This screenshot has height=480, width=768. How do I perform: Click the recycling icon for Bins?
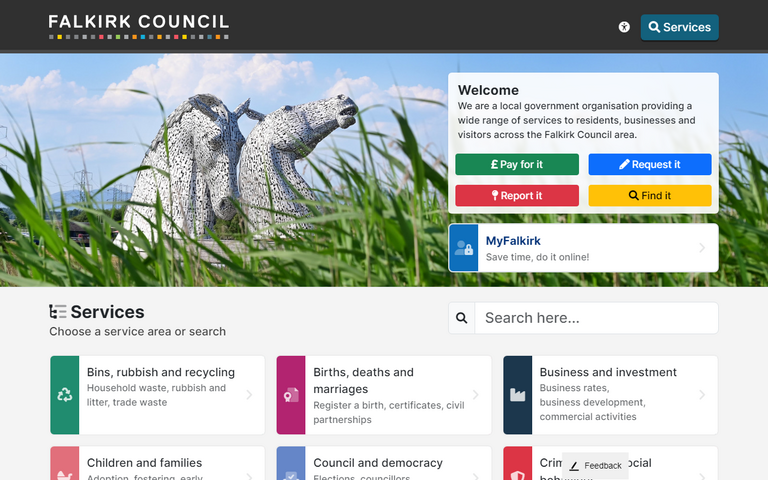pos(65,395)
